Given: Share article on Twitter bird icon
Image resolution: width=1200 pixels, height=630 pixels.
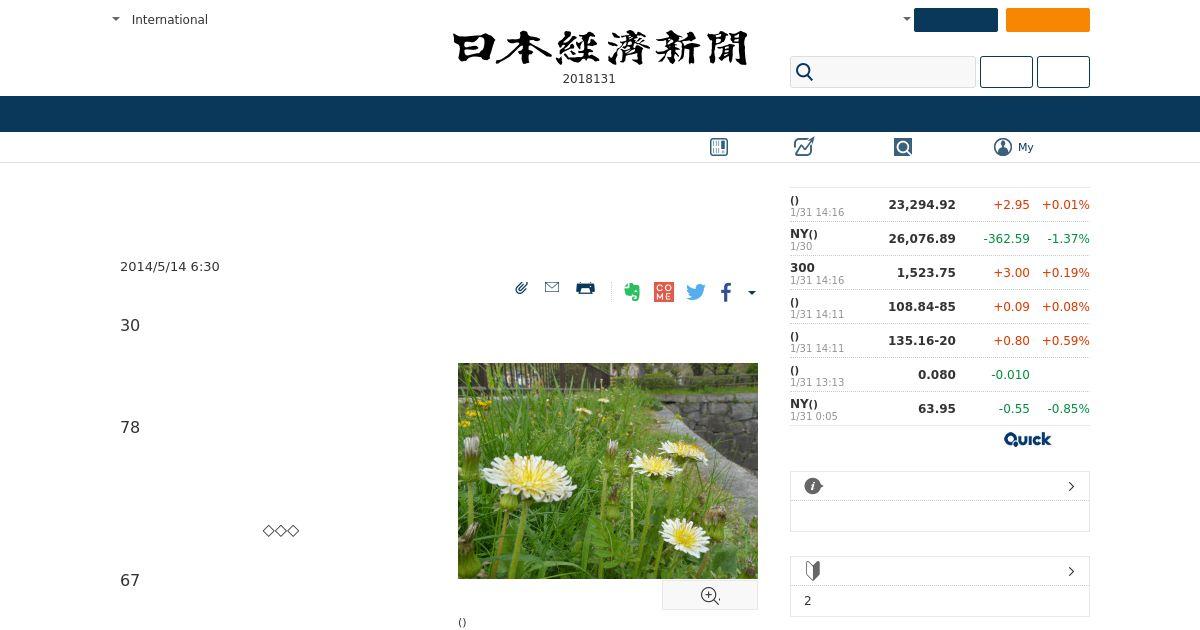Looking at the screenshot, I should click(696, 292).
